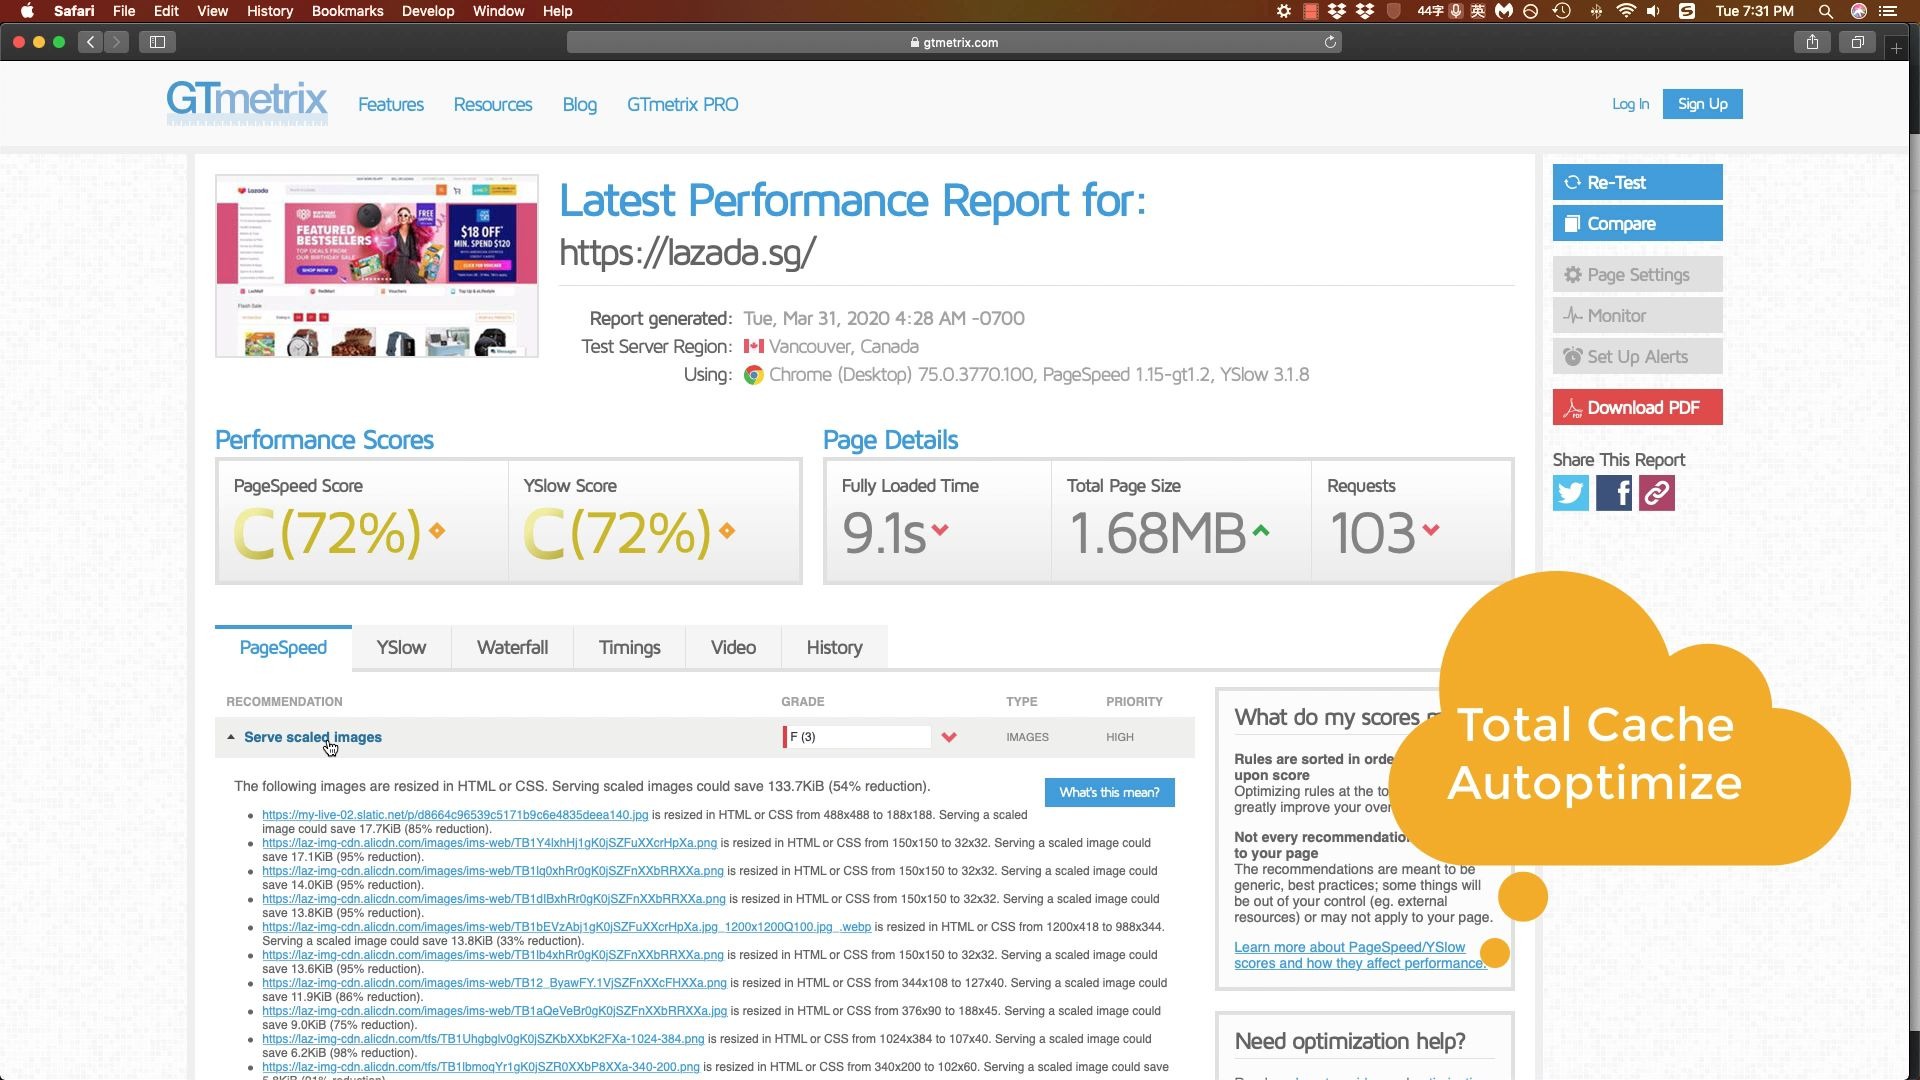
Task: Switch to Video tab
Action: [733, 647]
